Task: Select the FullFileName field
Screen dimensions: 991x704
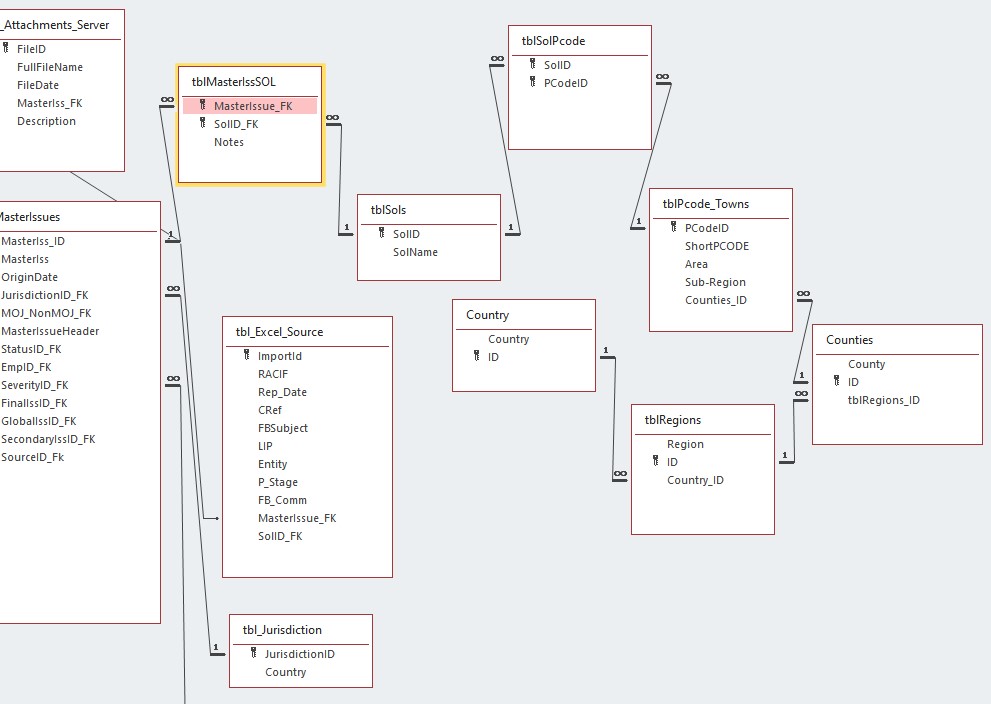Action: pyautogui.click(x=50, y=67)
